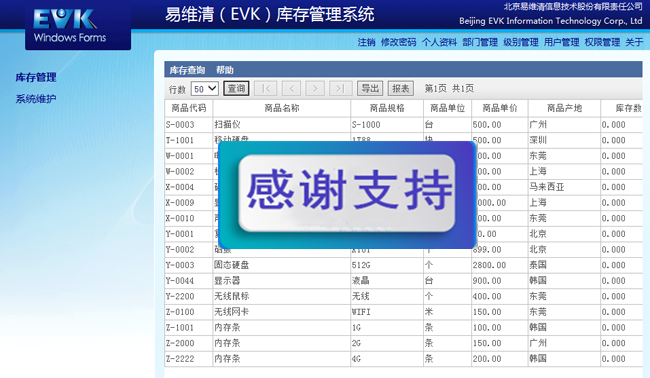This screenshot has height=378, width=650.
Task: Open the 库存查询 menu
Action: click(x=187, y=70)
